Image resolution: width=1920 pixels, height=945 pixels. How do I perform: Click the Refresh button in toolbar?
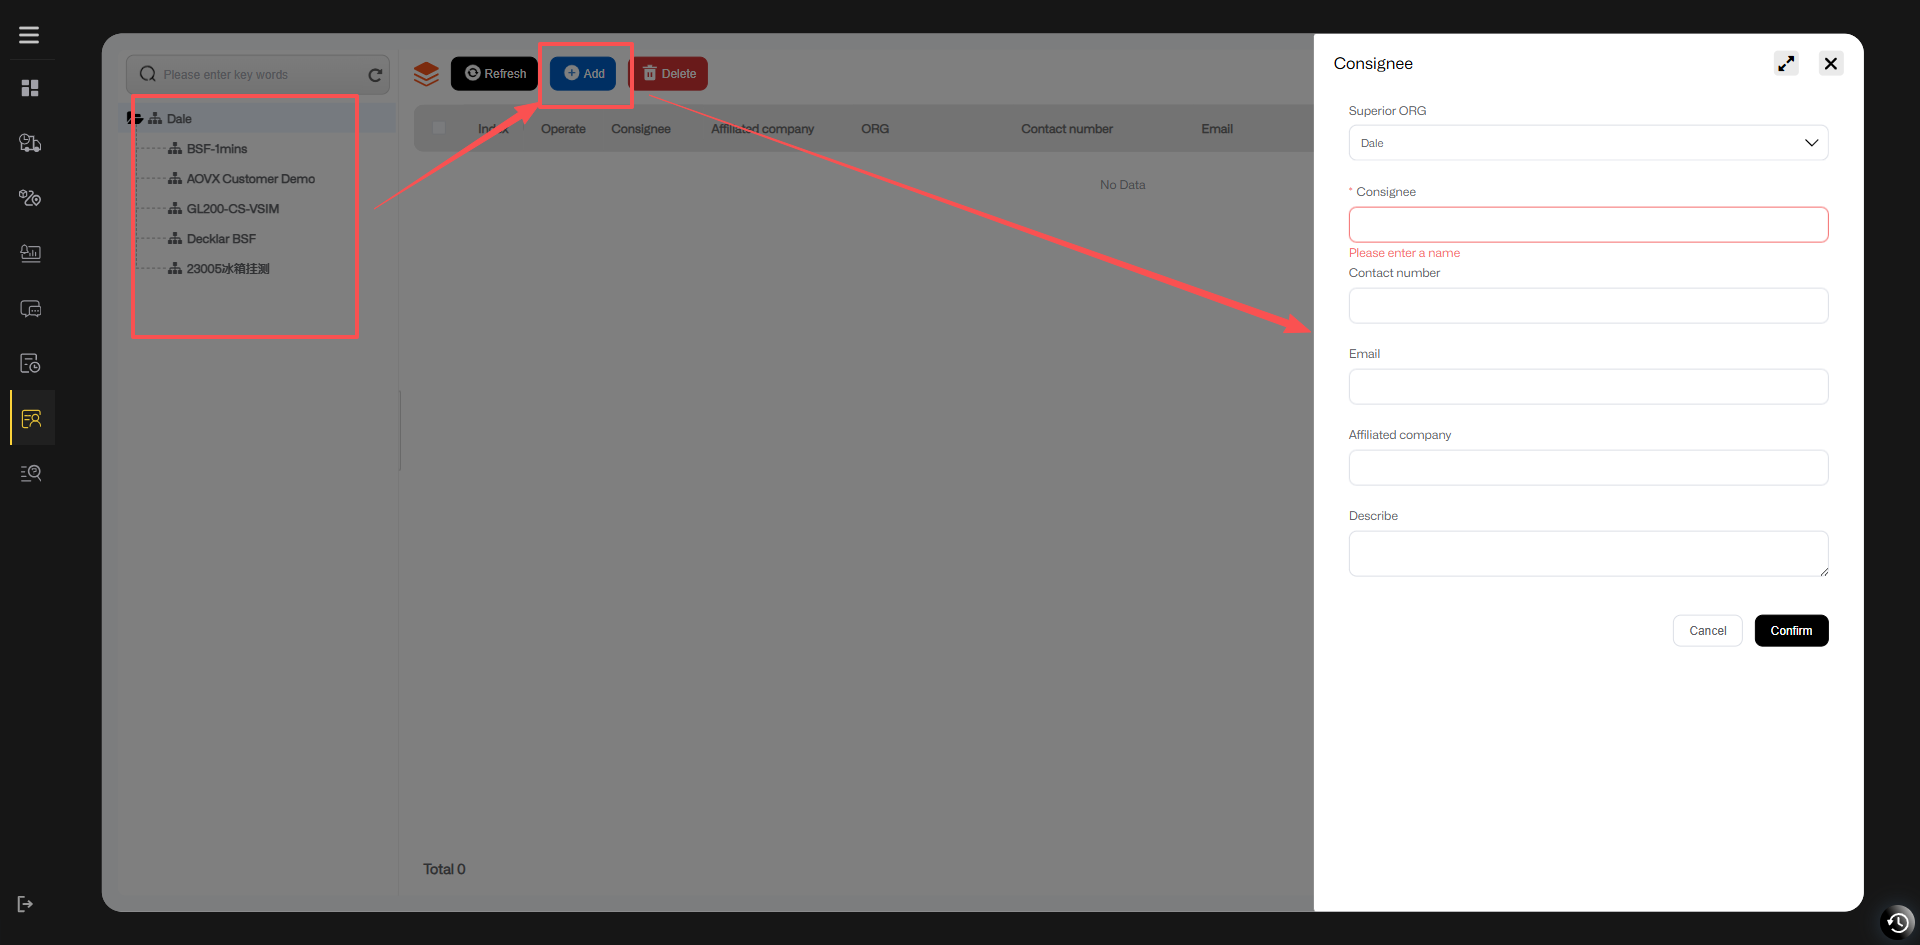click(x=495, y=74)
